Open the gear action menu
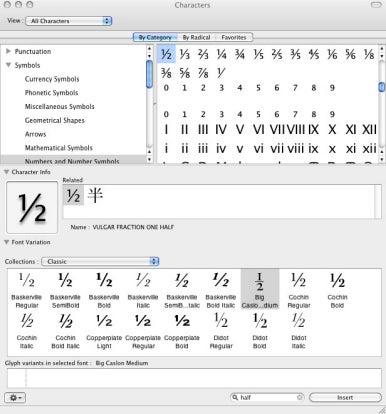The image size is (386, 414). [x=15, y=397]
